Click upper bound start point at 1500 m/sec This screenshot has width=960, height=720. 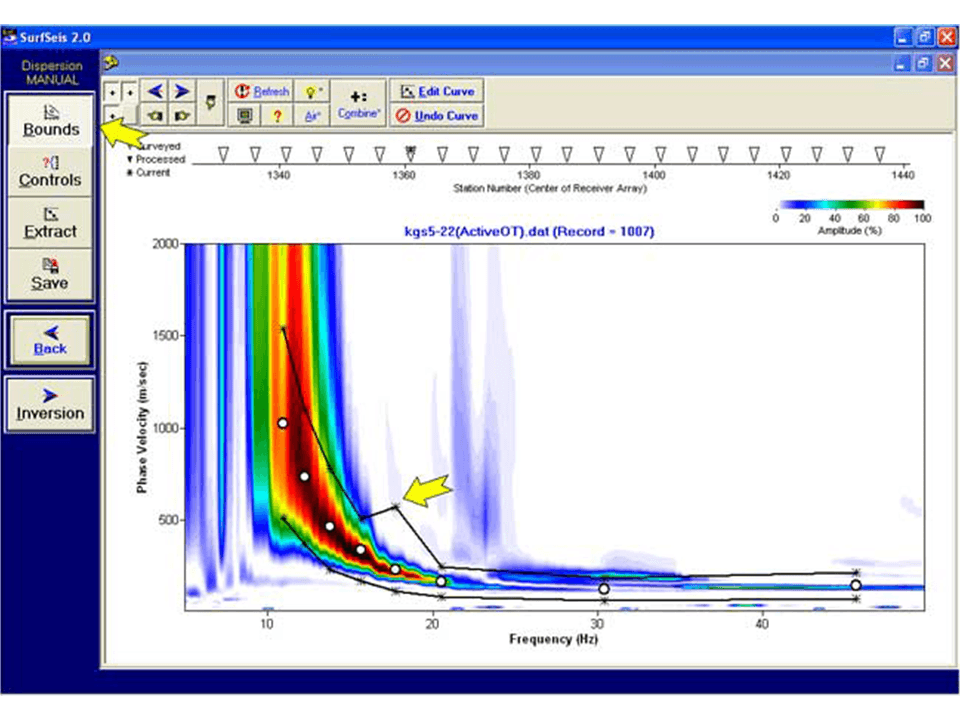click(283, 329)
